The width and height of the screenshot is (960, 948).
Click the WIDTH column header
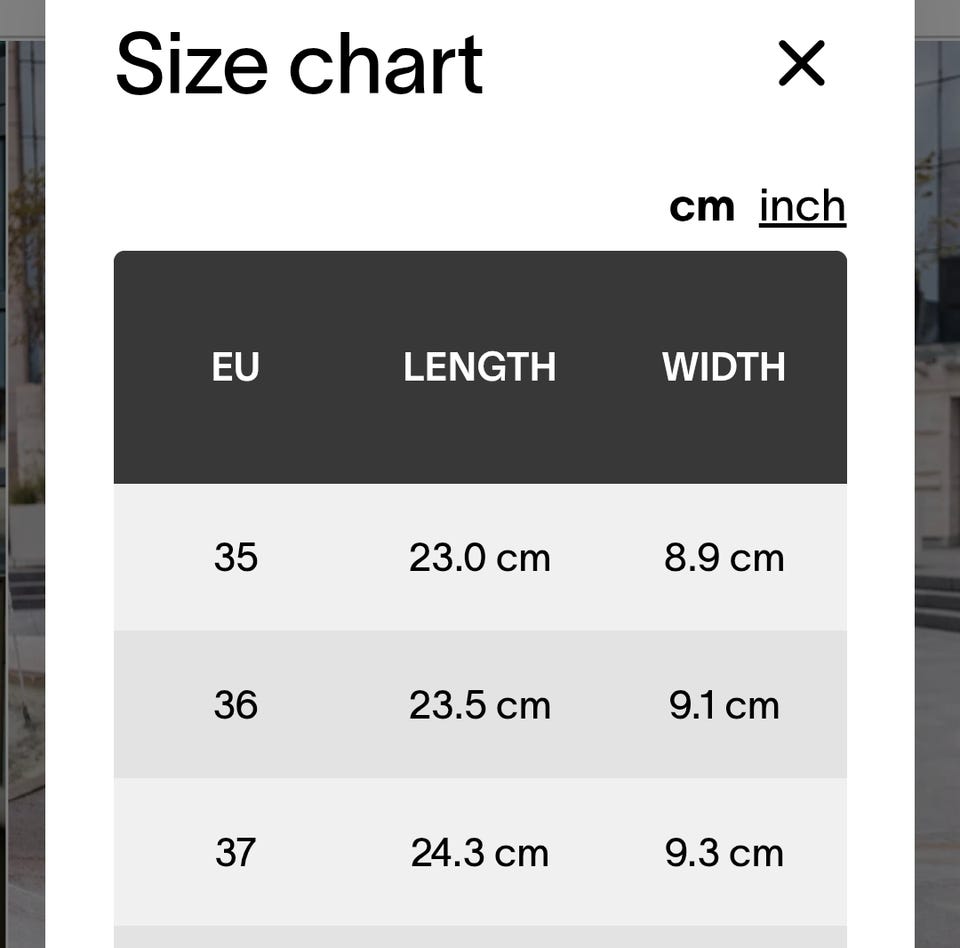click(723, 368)
